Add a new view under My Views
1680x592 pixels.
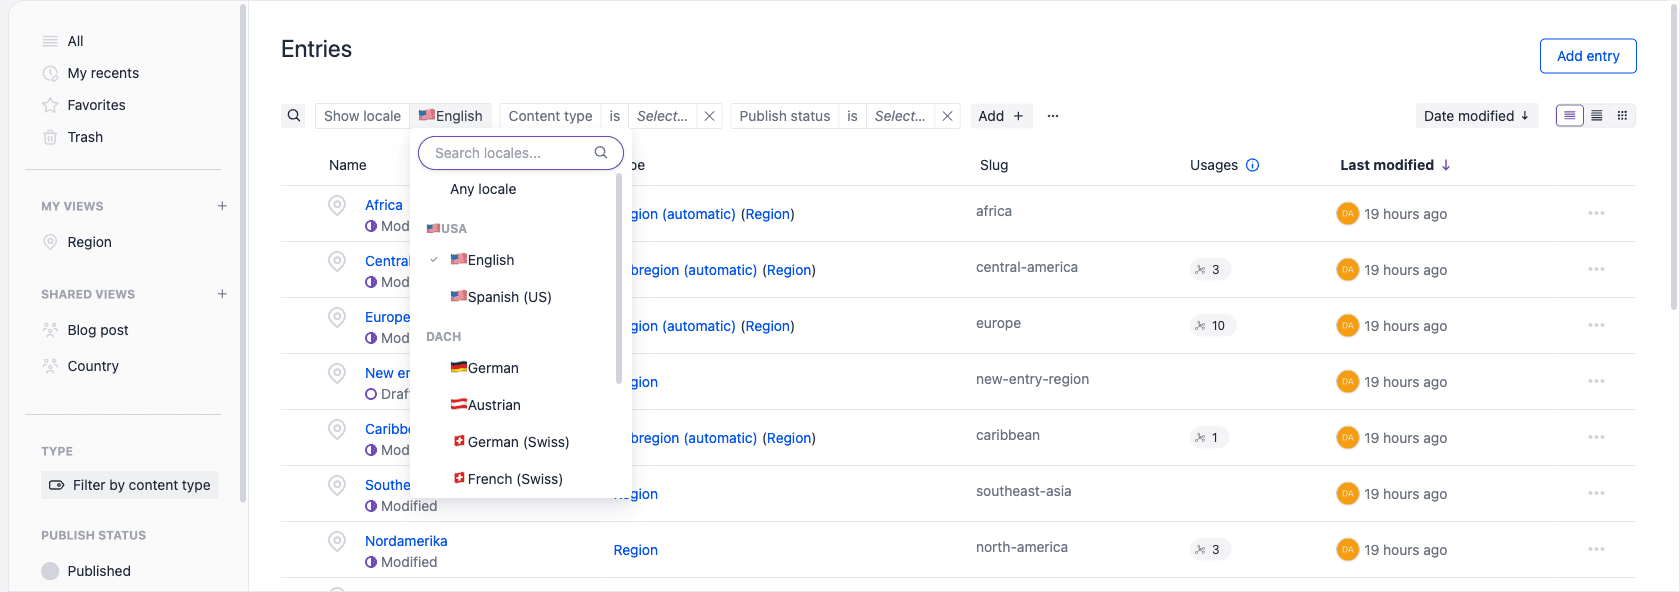(x=222, y=206)
